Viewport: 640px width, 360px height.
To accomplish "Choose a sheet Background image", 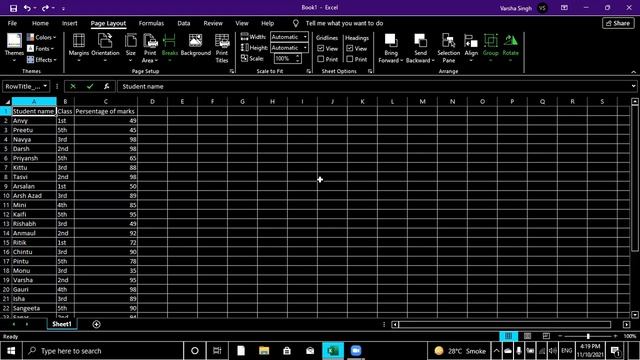I will click(x=196, y=45).
